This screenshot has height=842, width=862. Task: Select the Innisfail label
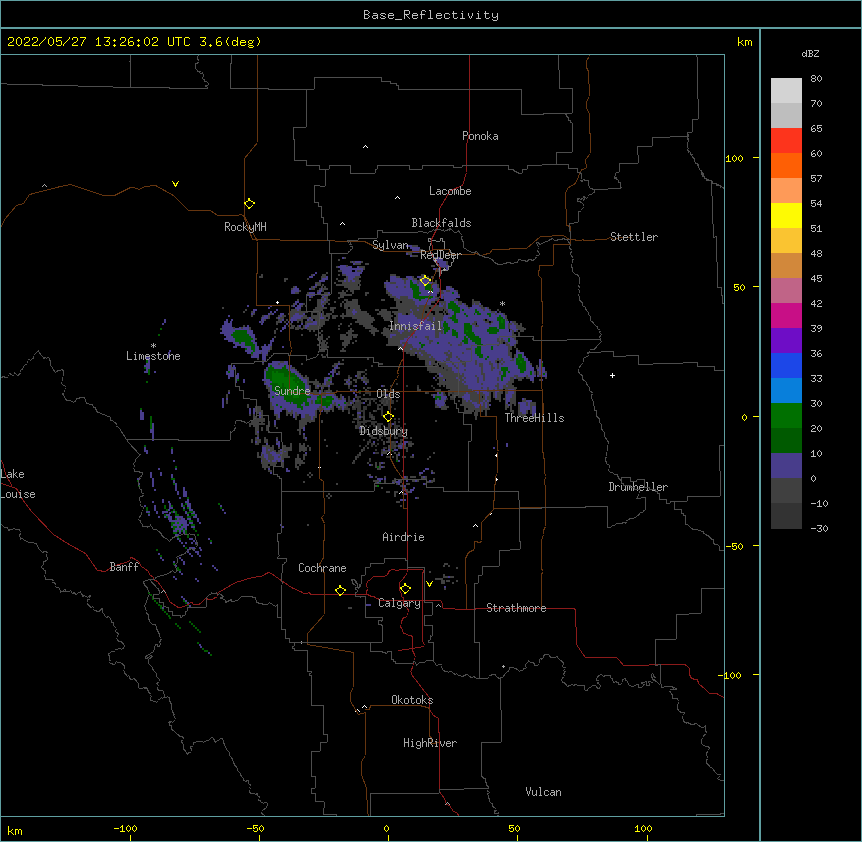(415, 326)
